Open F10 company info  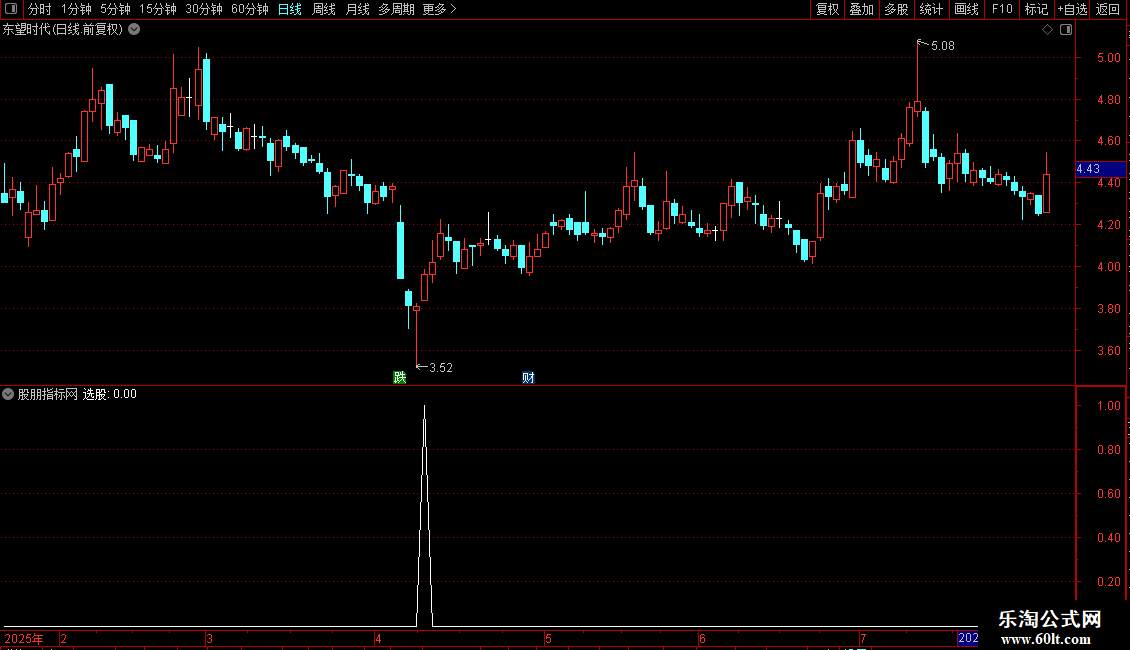point(1002,9)
